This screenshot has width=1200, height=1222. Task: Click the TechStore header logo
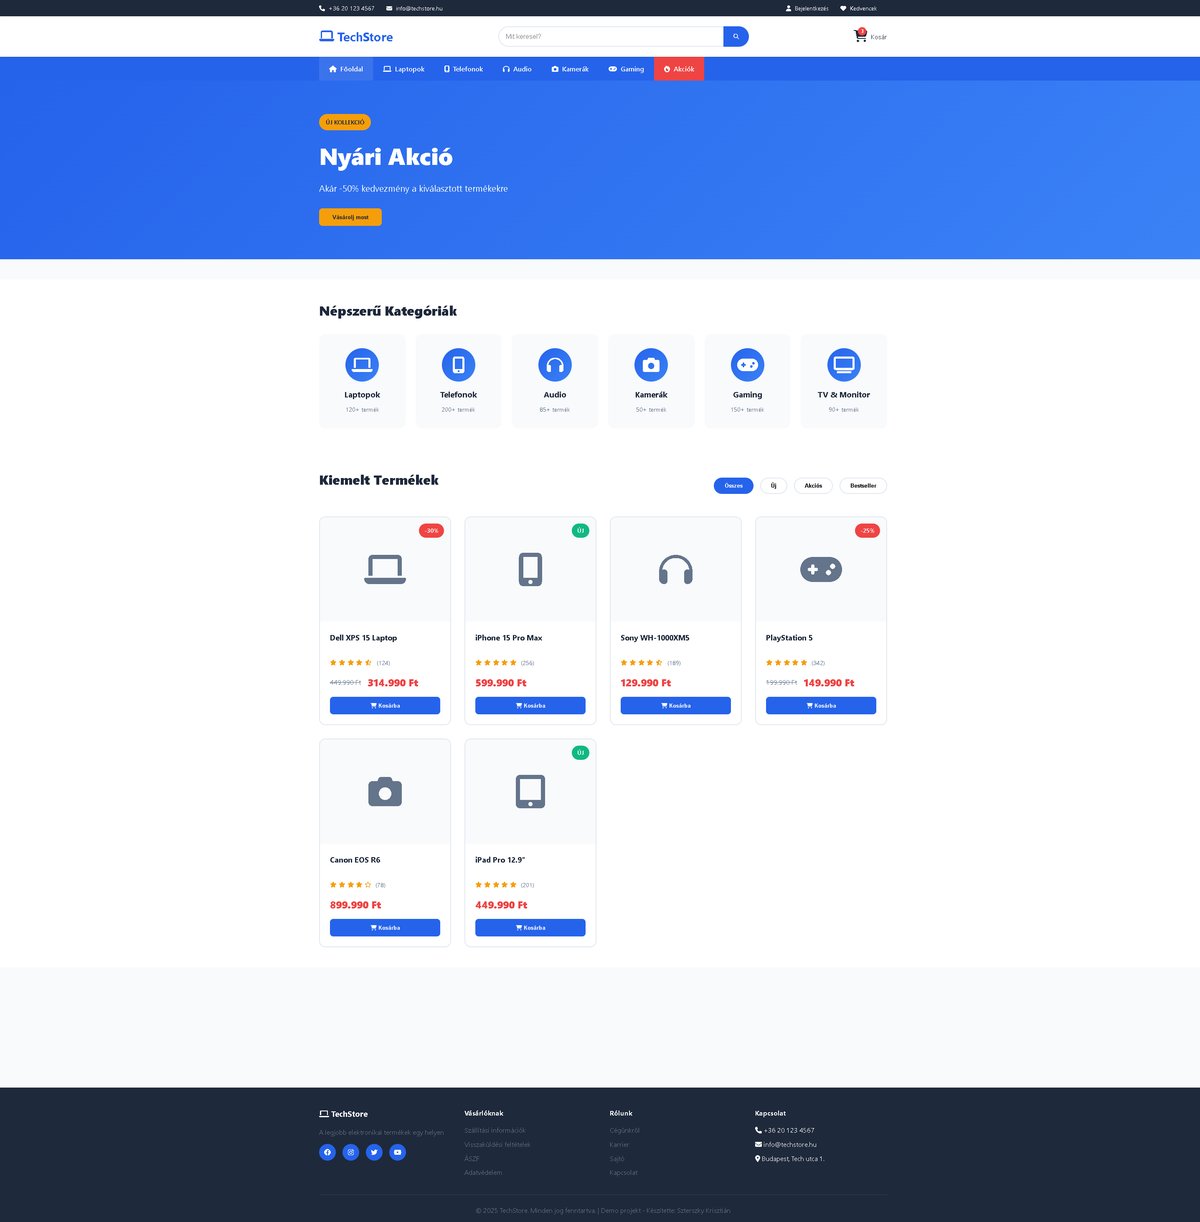tap(356, 37)
